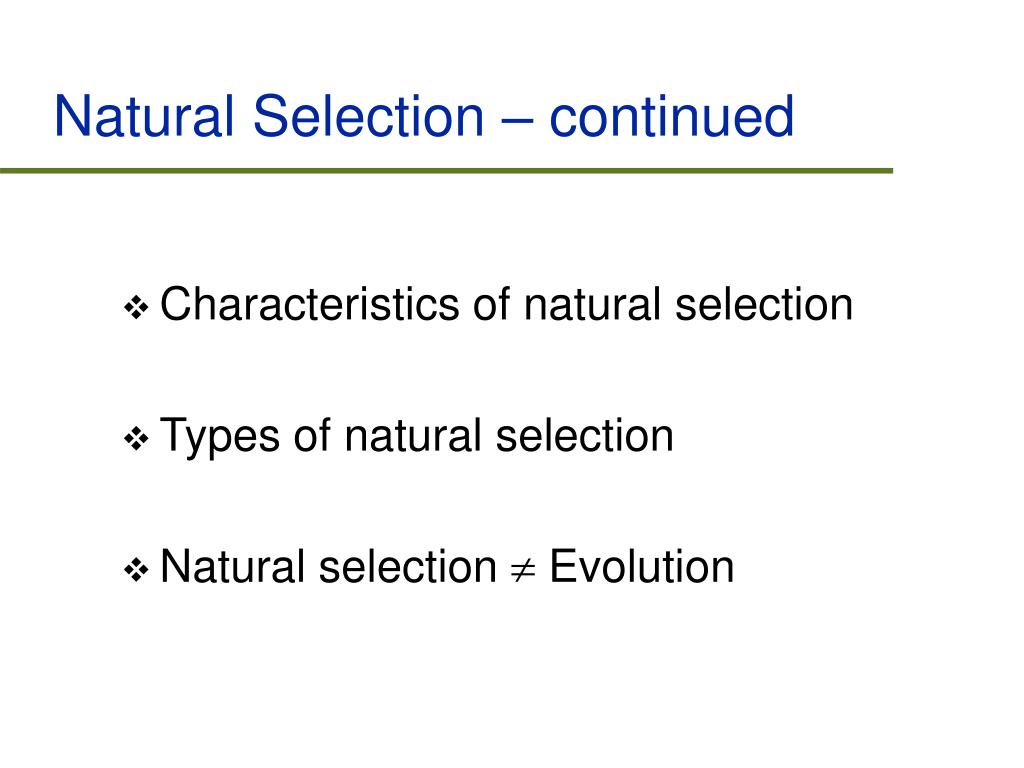Click "selection" in the third bullet line

click(408, 566)
